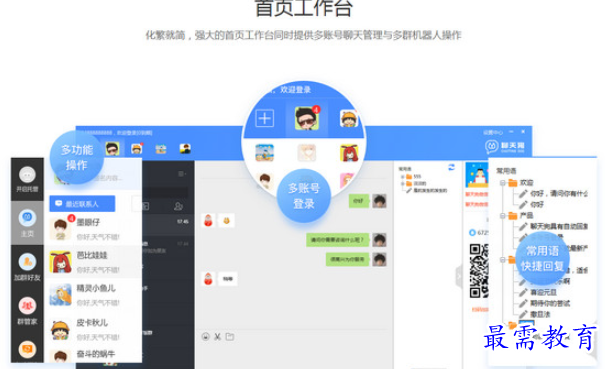Click the red tumbler avatar on the first incoming message
Image resolution: width=605 pixels, height=369 pixels.
[x=208, y=220]
